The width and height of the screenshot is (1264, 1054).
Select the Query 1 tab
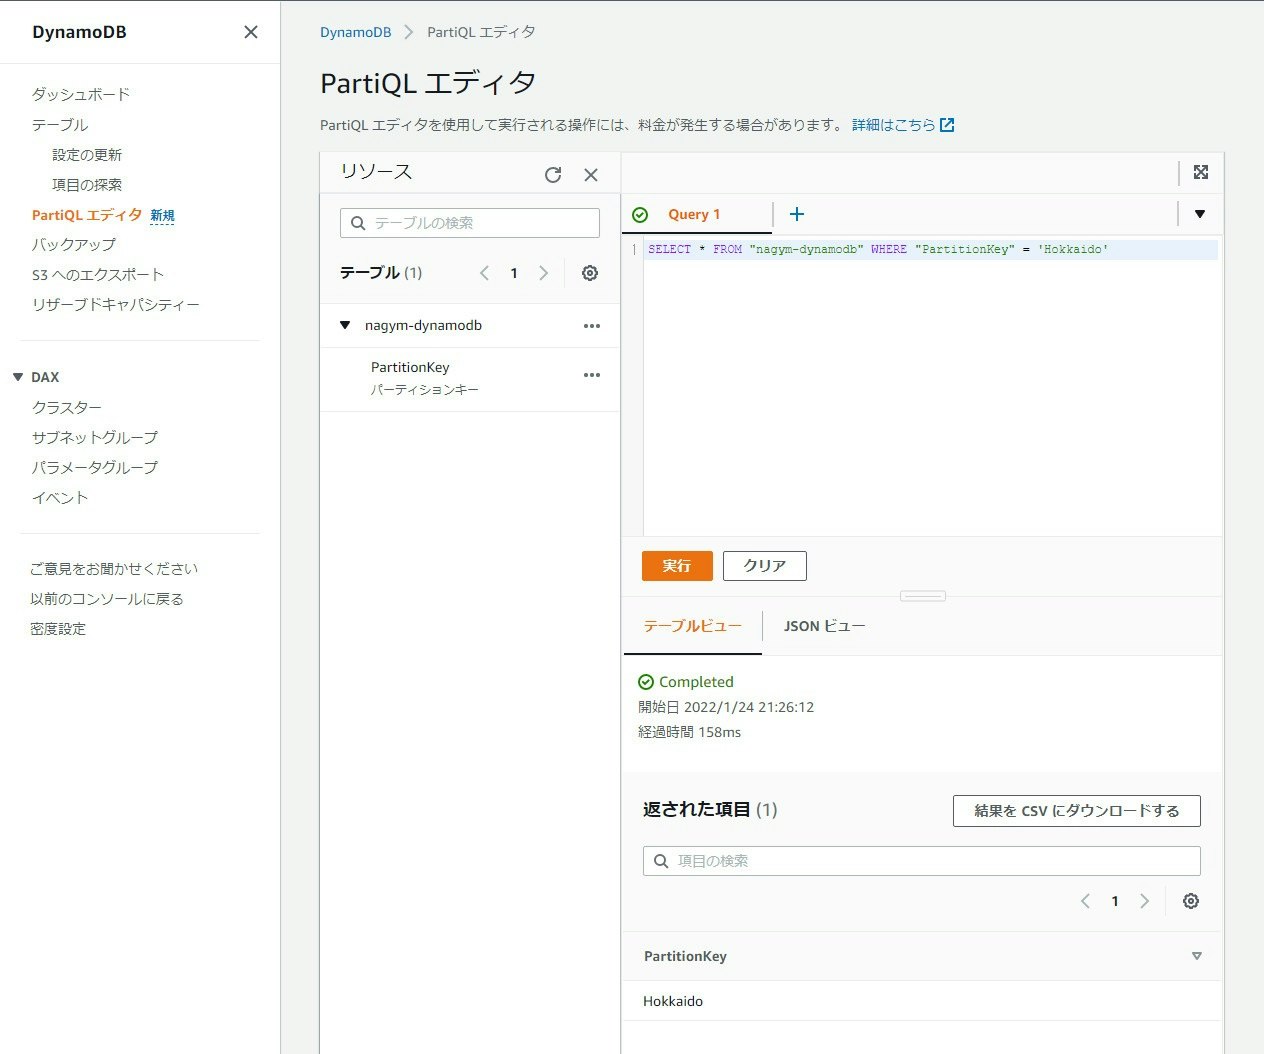pyautogui.click(x=694, y=214)
